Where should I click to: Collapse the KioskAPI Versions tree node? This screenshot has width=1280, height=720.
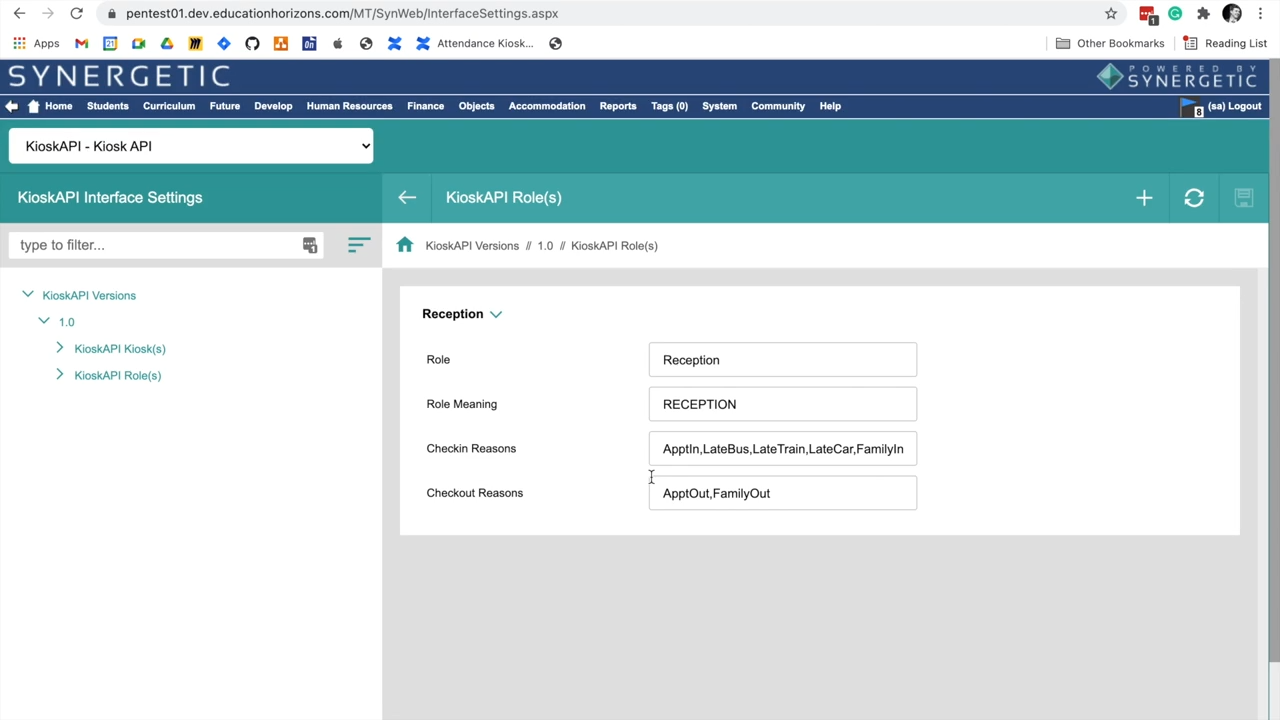pos(28,295)
